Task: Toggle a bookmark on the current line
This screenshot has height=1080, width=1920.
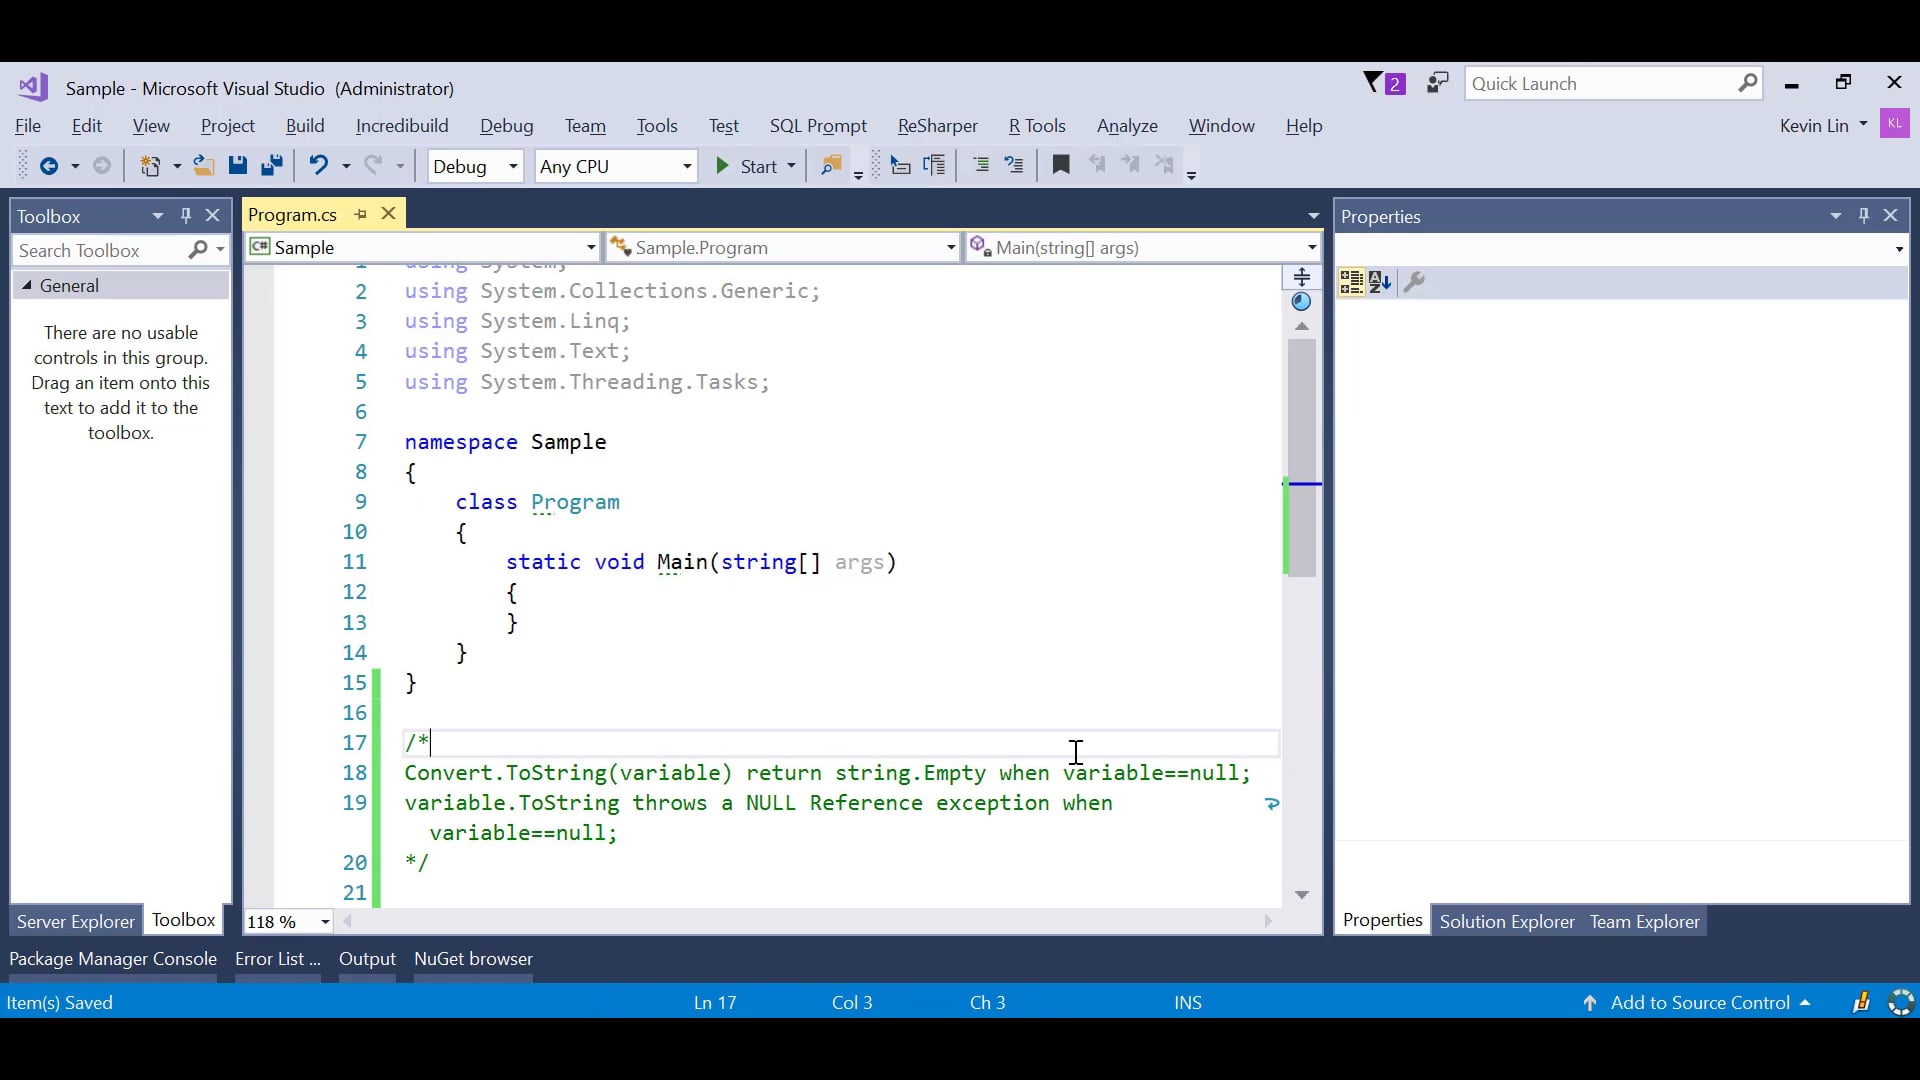Action: [x=1062, y=165]
